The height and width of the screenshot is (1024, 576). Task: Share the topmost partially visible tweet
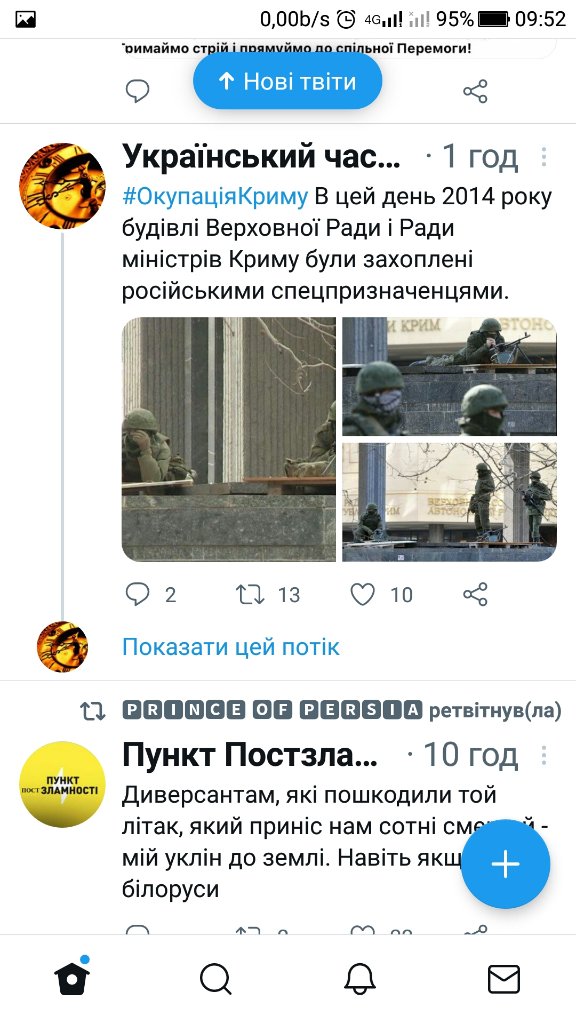coord(475,91)
